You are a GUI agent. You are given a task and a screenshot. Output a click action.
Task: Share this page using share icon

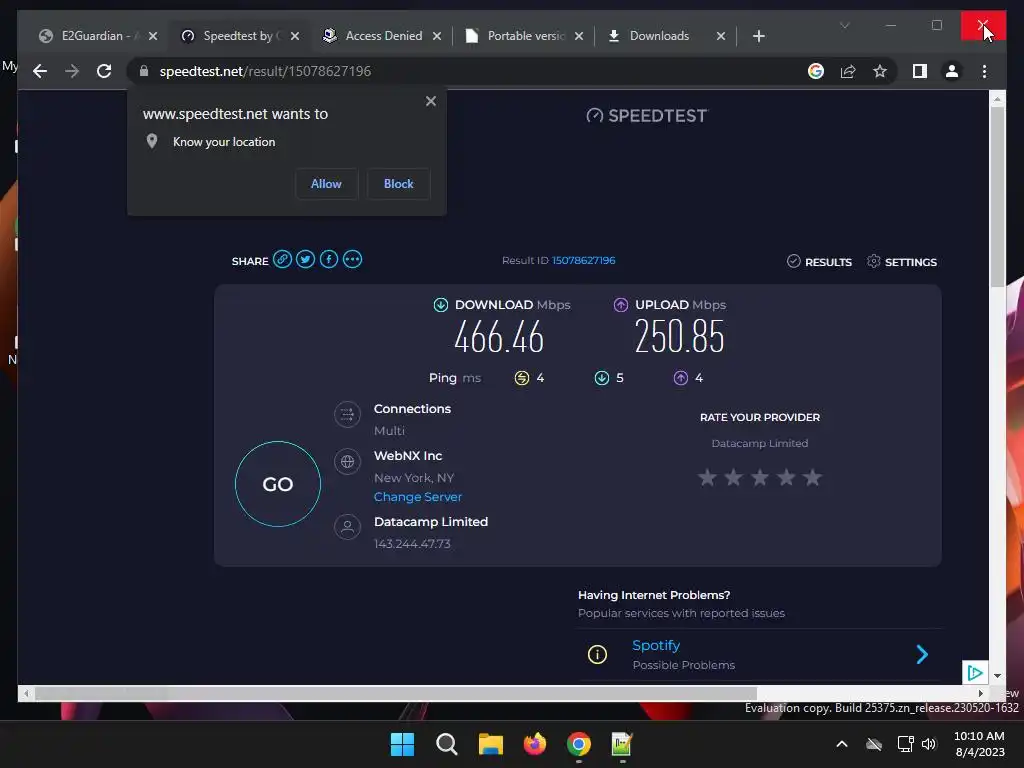tap(848, 71)
